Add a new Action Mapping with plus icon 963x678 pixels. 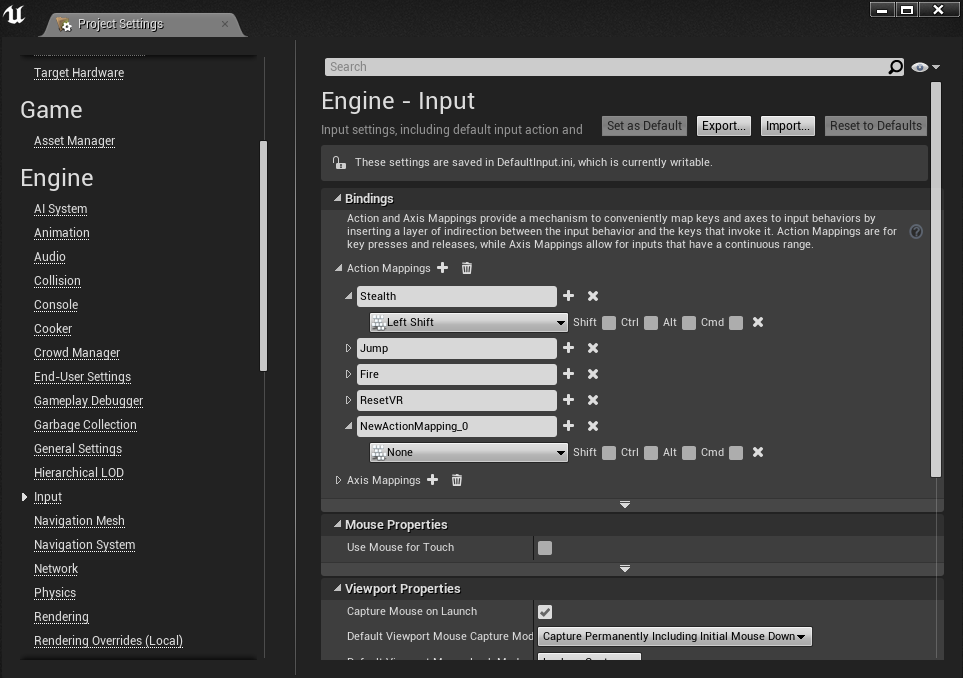[x=442, y=268]
